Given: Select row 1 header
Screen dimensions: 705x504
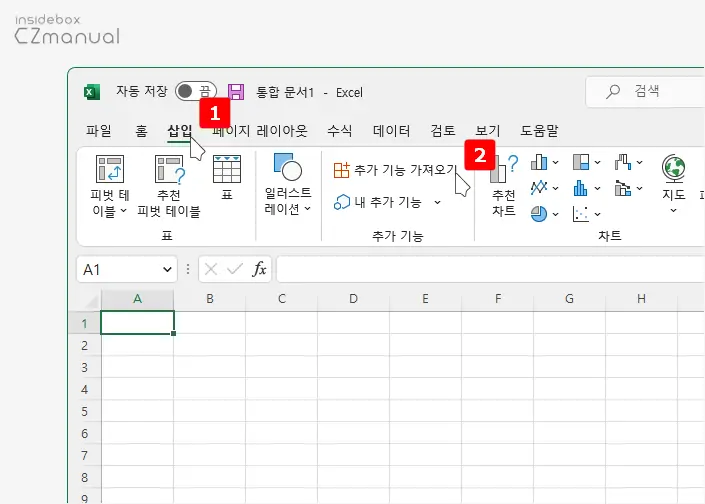Looking at the screenshot, I should (85, 323).
